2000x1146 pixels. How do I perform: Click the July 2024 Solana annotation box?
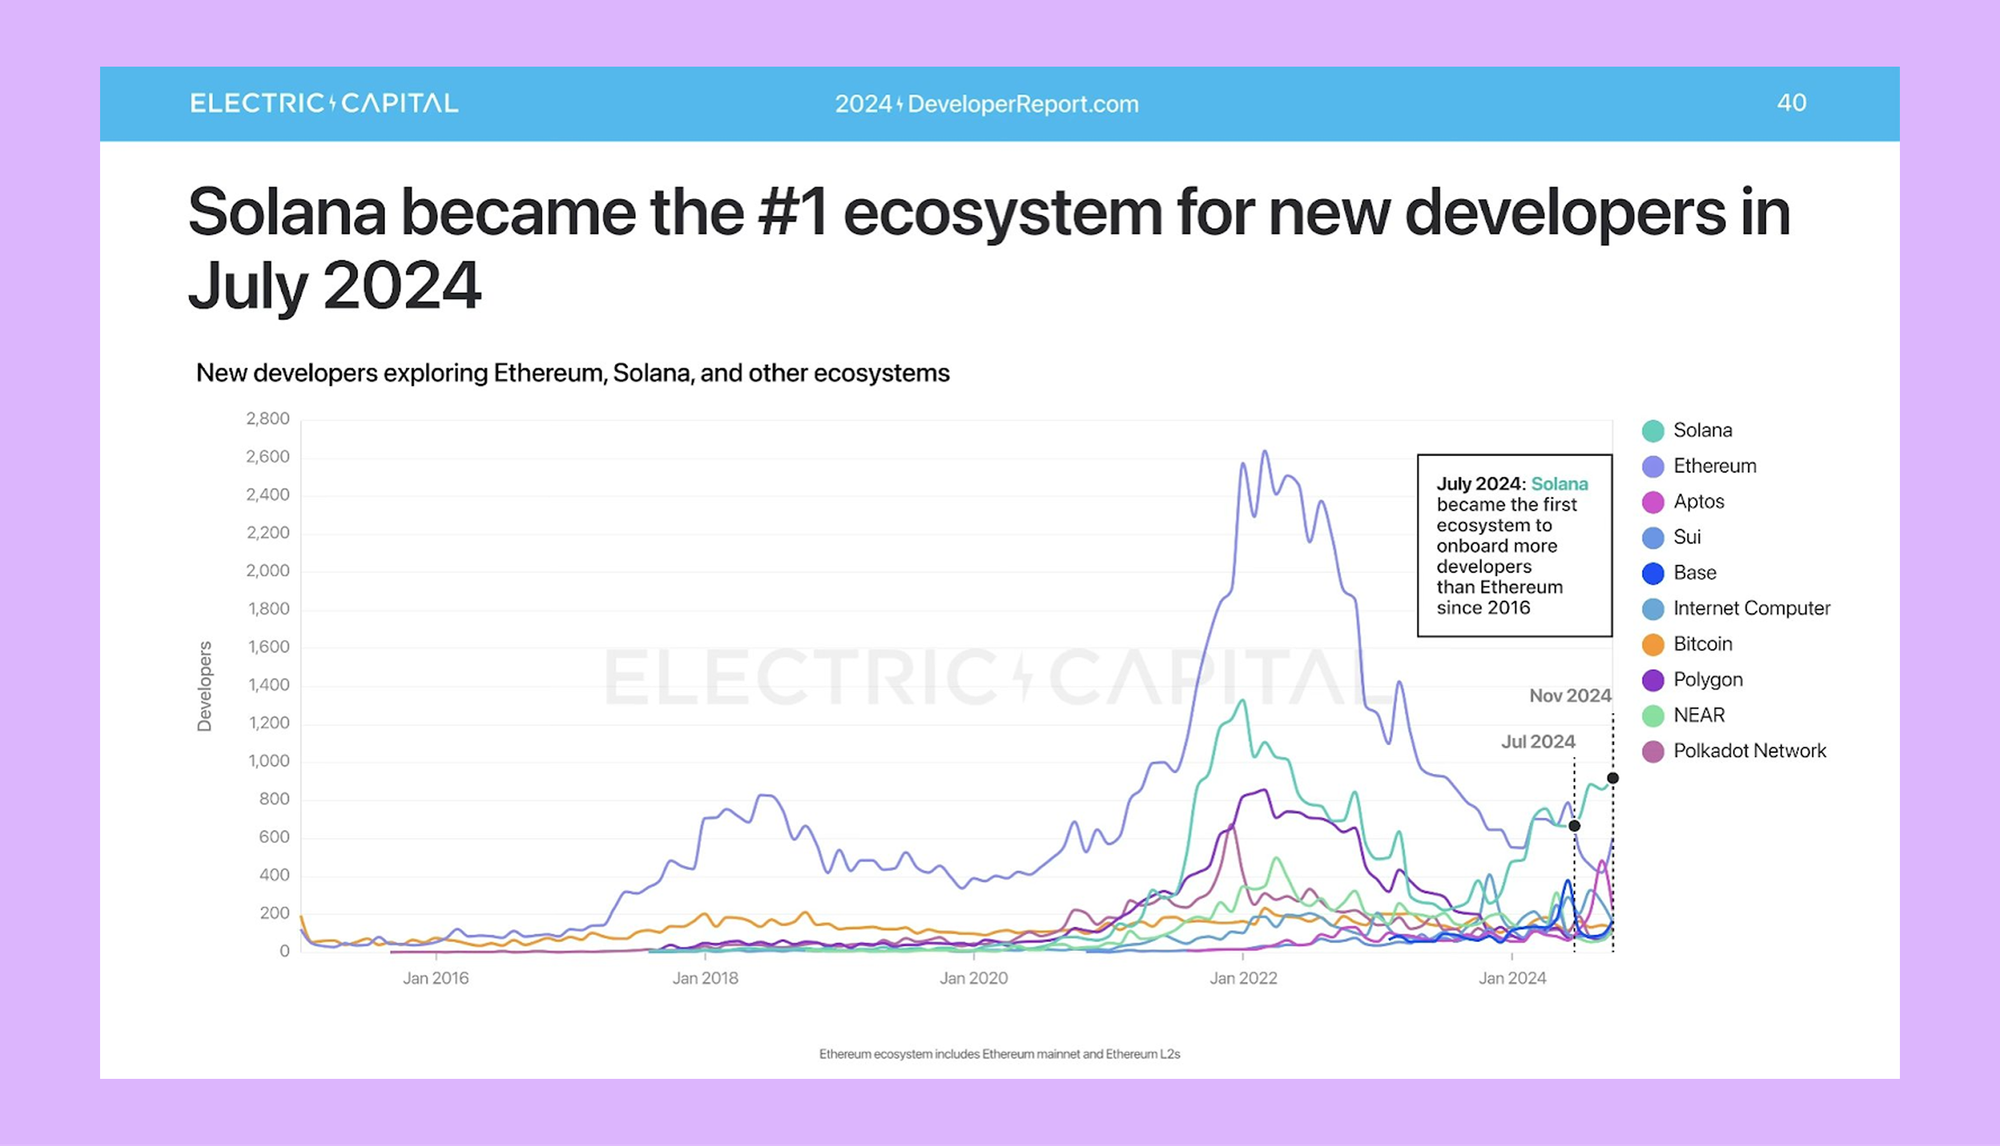pos(1514,545)
